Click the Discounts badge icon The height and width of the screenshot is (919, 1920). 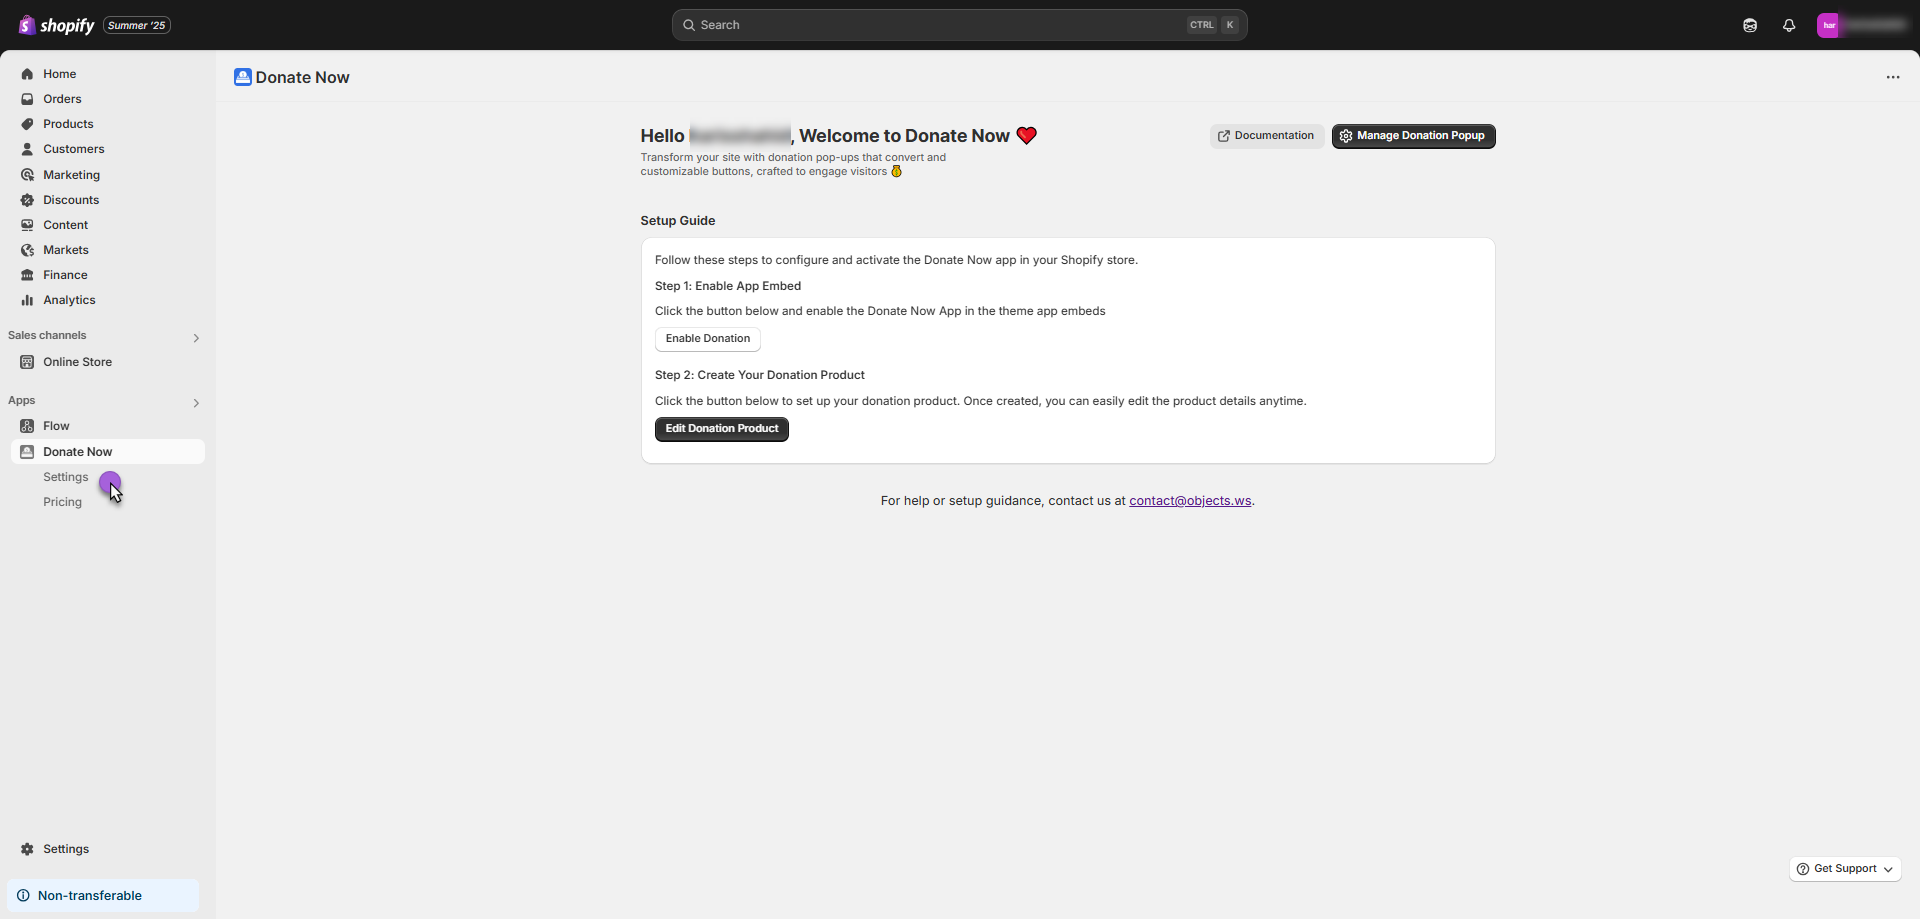(27, 200)
